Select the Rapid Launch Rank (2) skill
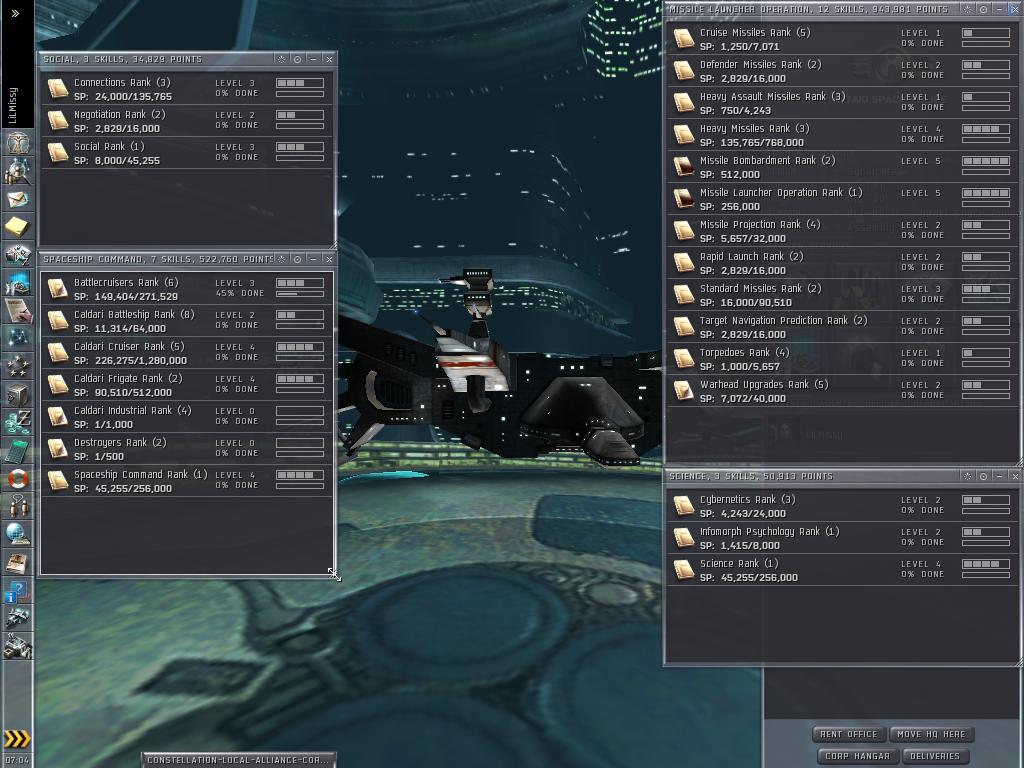 click(842, 263)
